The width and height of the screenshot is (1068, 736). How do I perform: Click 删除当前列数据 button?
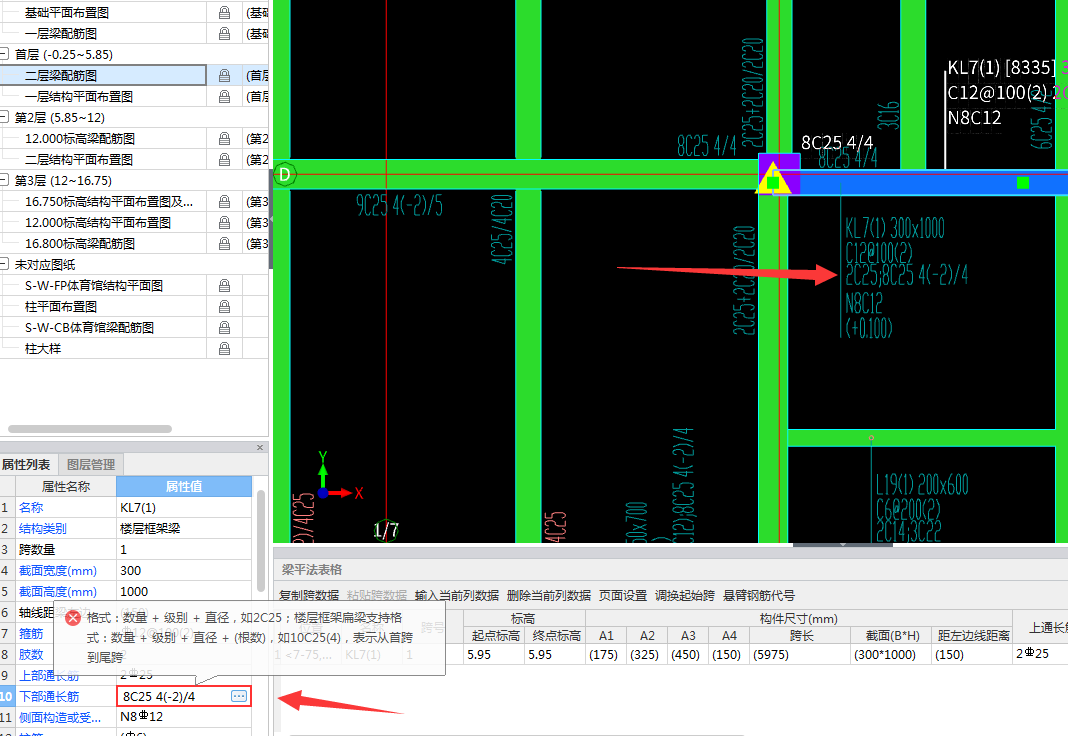tap(549, 596)
